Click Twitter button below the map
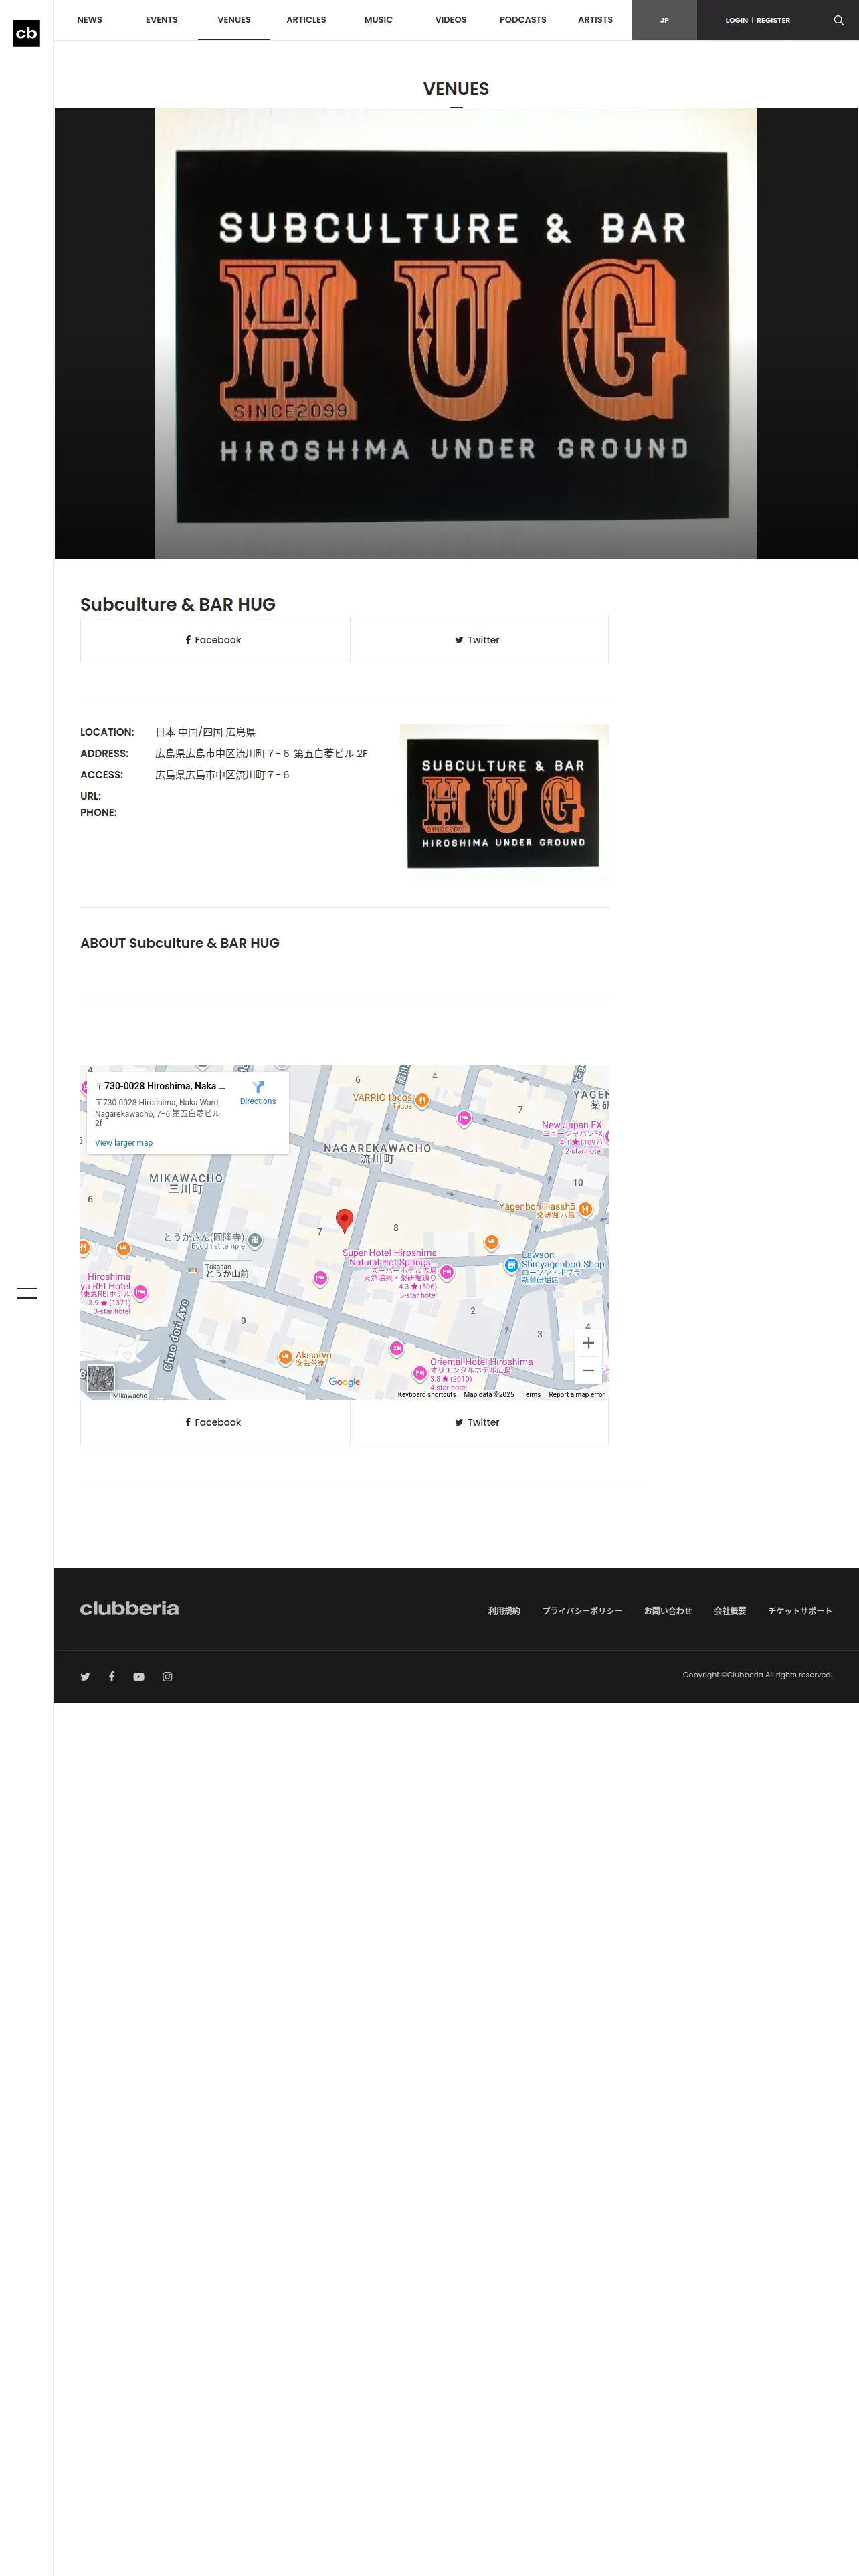Image resolution: width=859 pixels, height=2576 pixels. click(x=479, y=1422)
